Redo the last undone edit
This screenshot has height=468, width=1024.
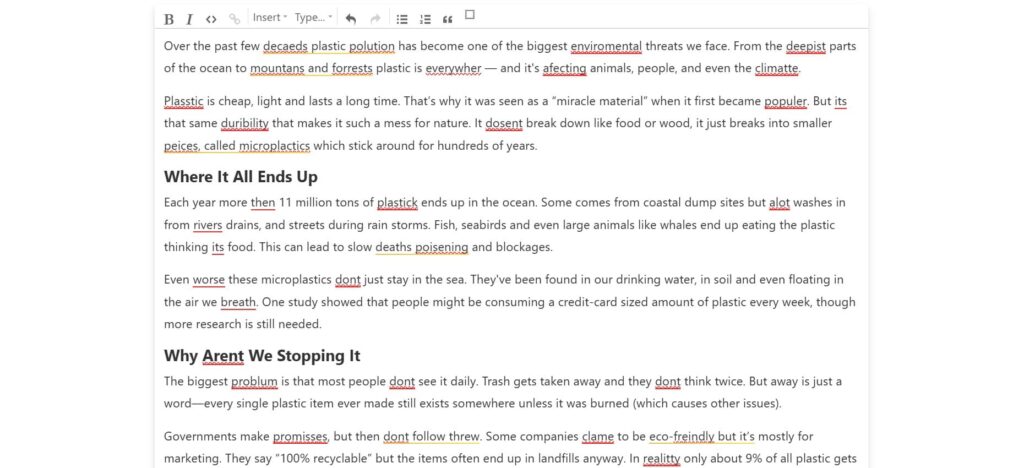tap(375, 19)
